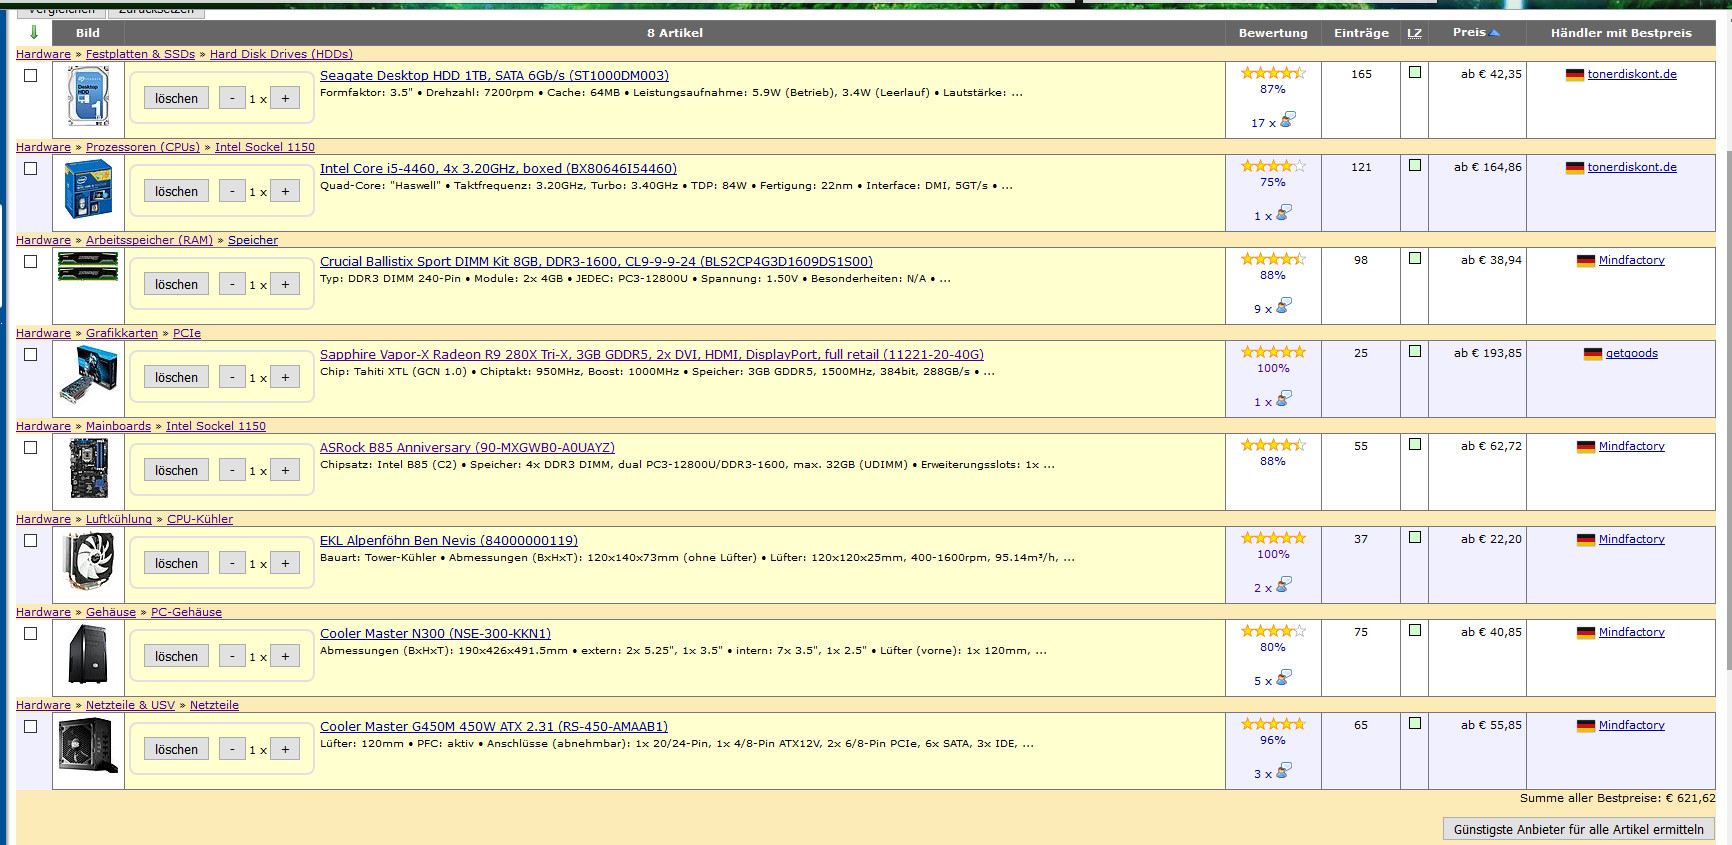Screen dimensions: 1732x845
Task: Enable LZ checkbox for Sapphire Radeon row
Action: pyautogui.click(x=1415, y=351)
